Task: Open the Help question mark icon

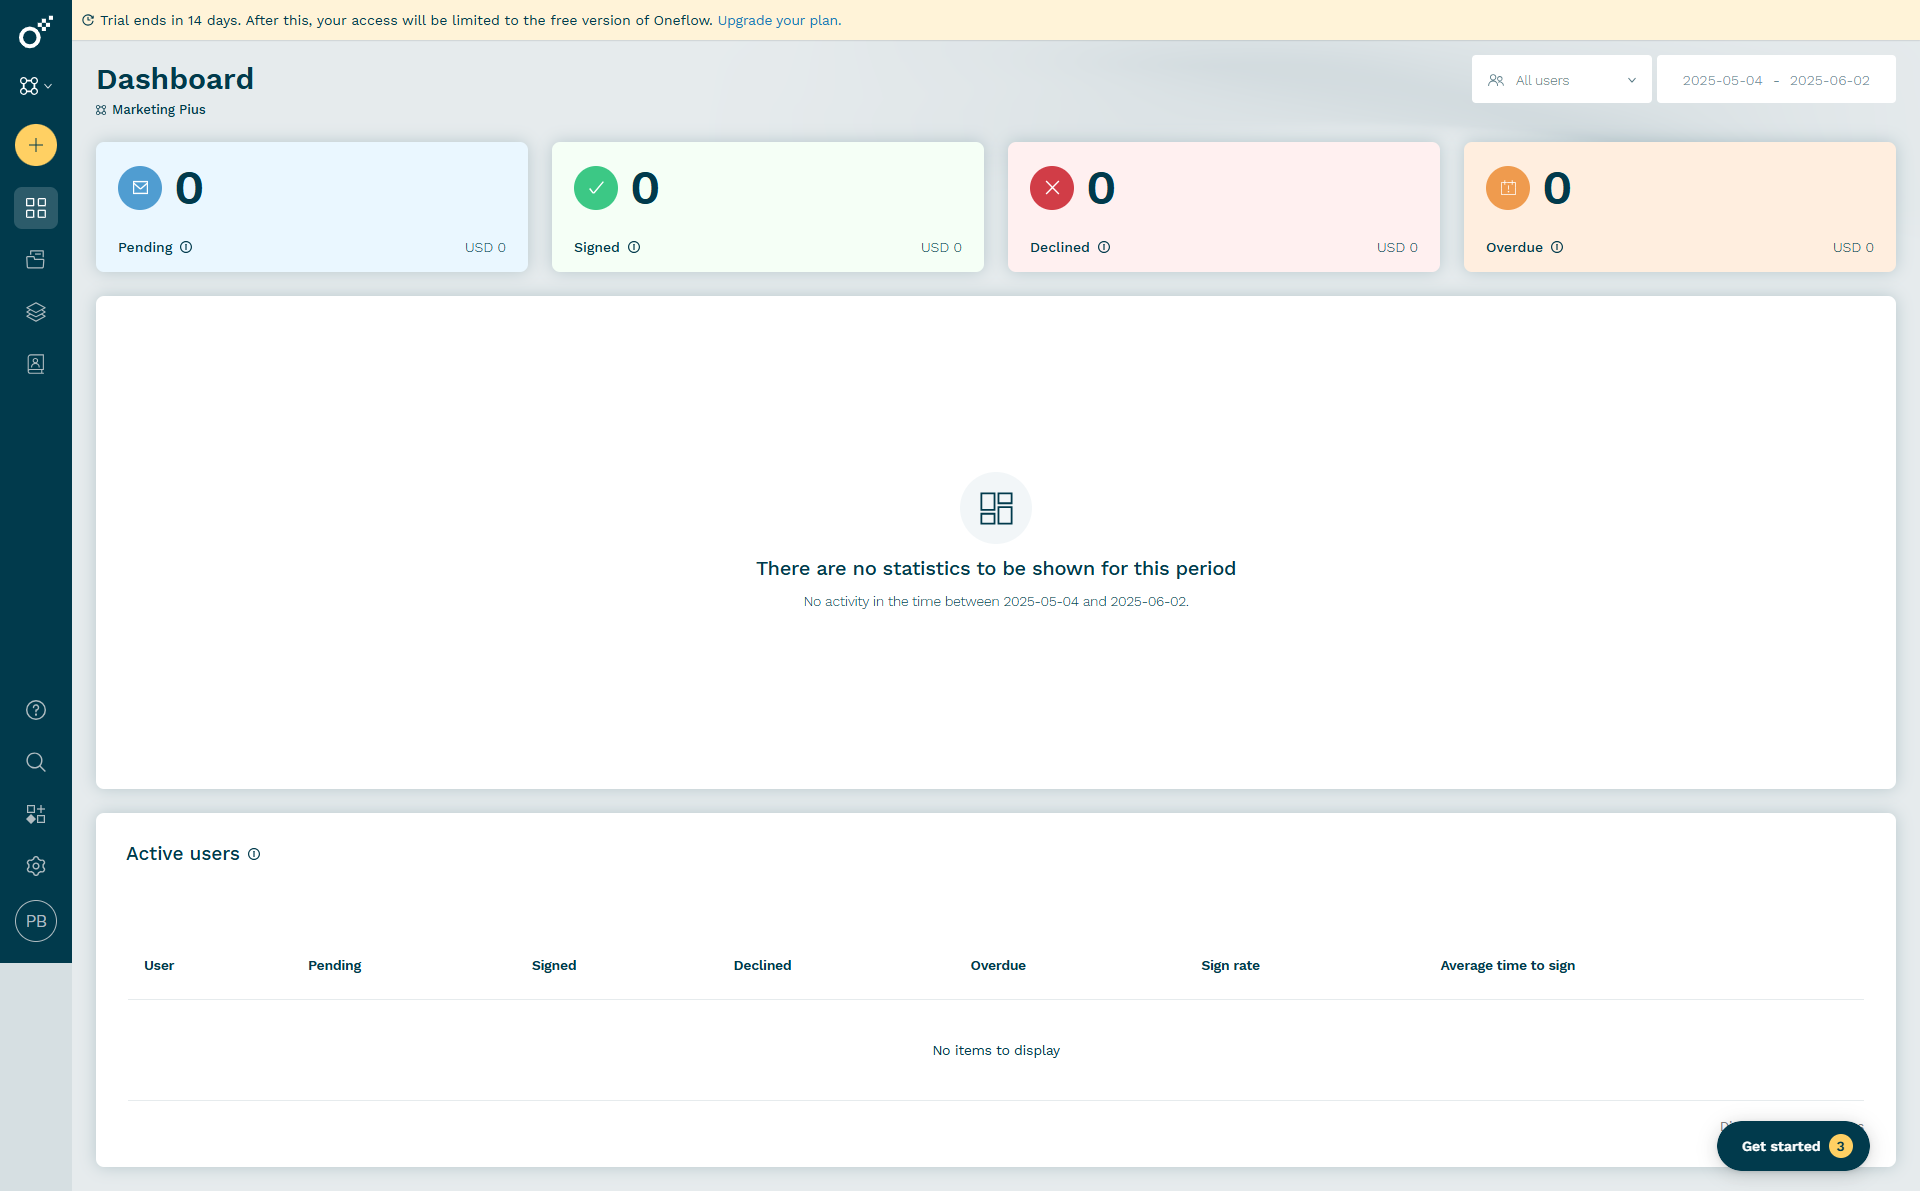Action: 36,710
